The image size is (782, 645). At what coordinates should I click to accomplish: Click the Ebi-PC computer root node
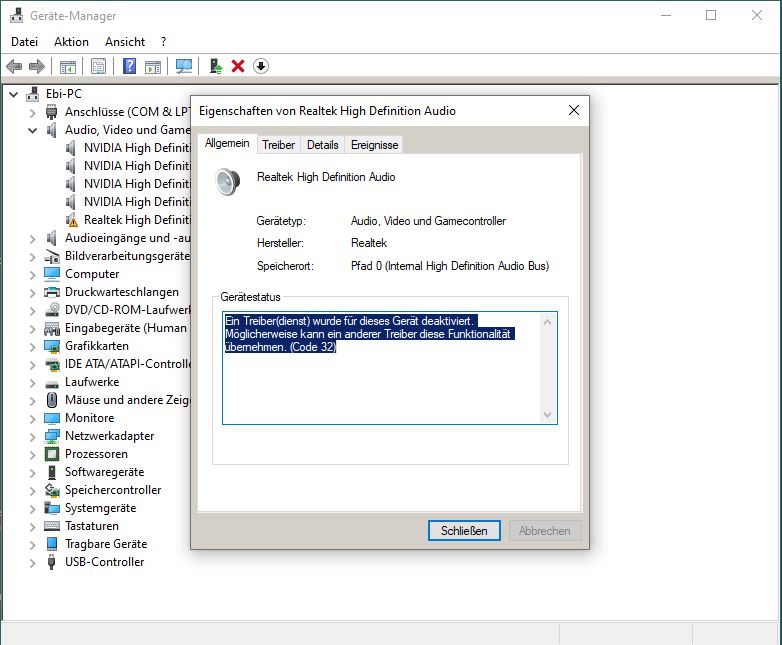(63, 94)
